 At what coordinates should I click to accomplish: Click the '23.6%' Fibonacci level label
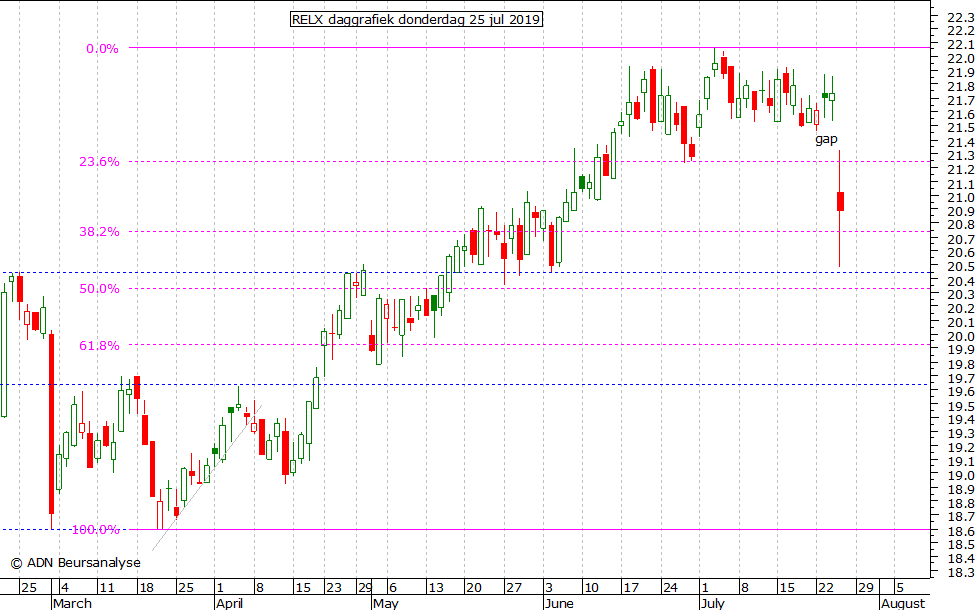[99, 162]
